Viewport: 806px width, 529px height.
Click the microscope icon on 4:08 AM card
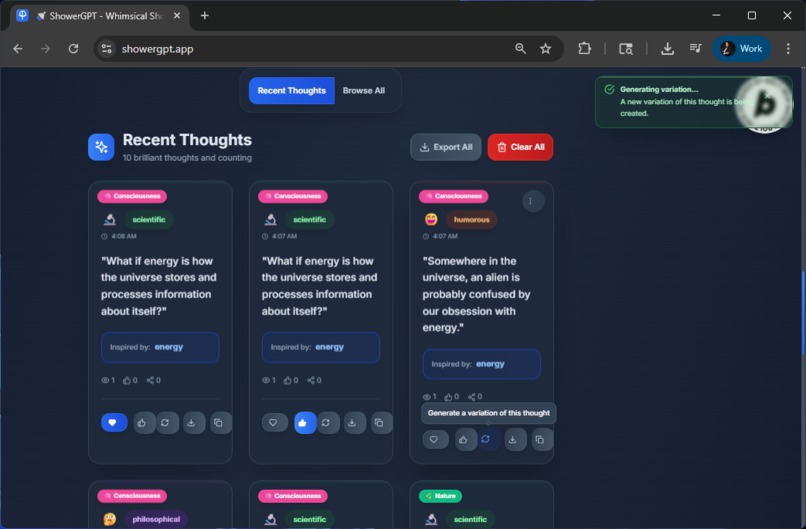(109, 220)
